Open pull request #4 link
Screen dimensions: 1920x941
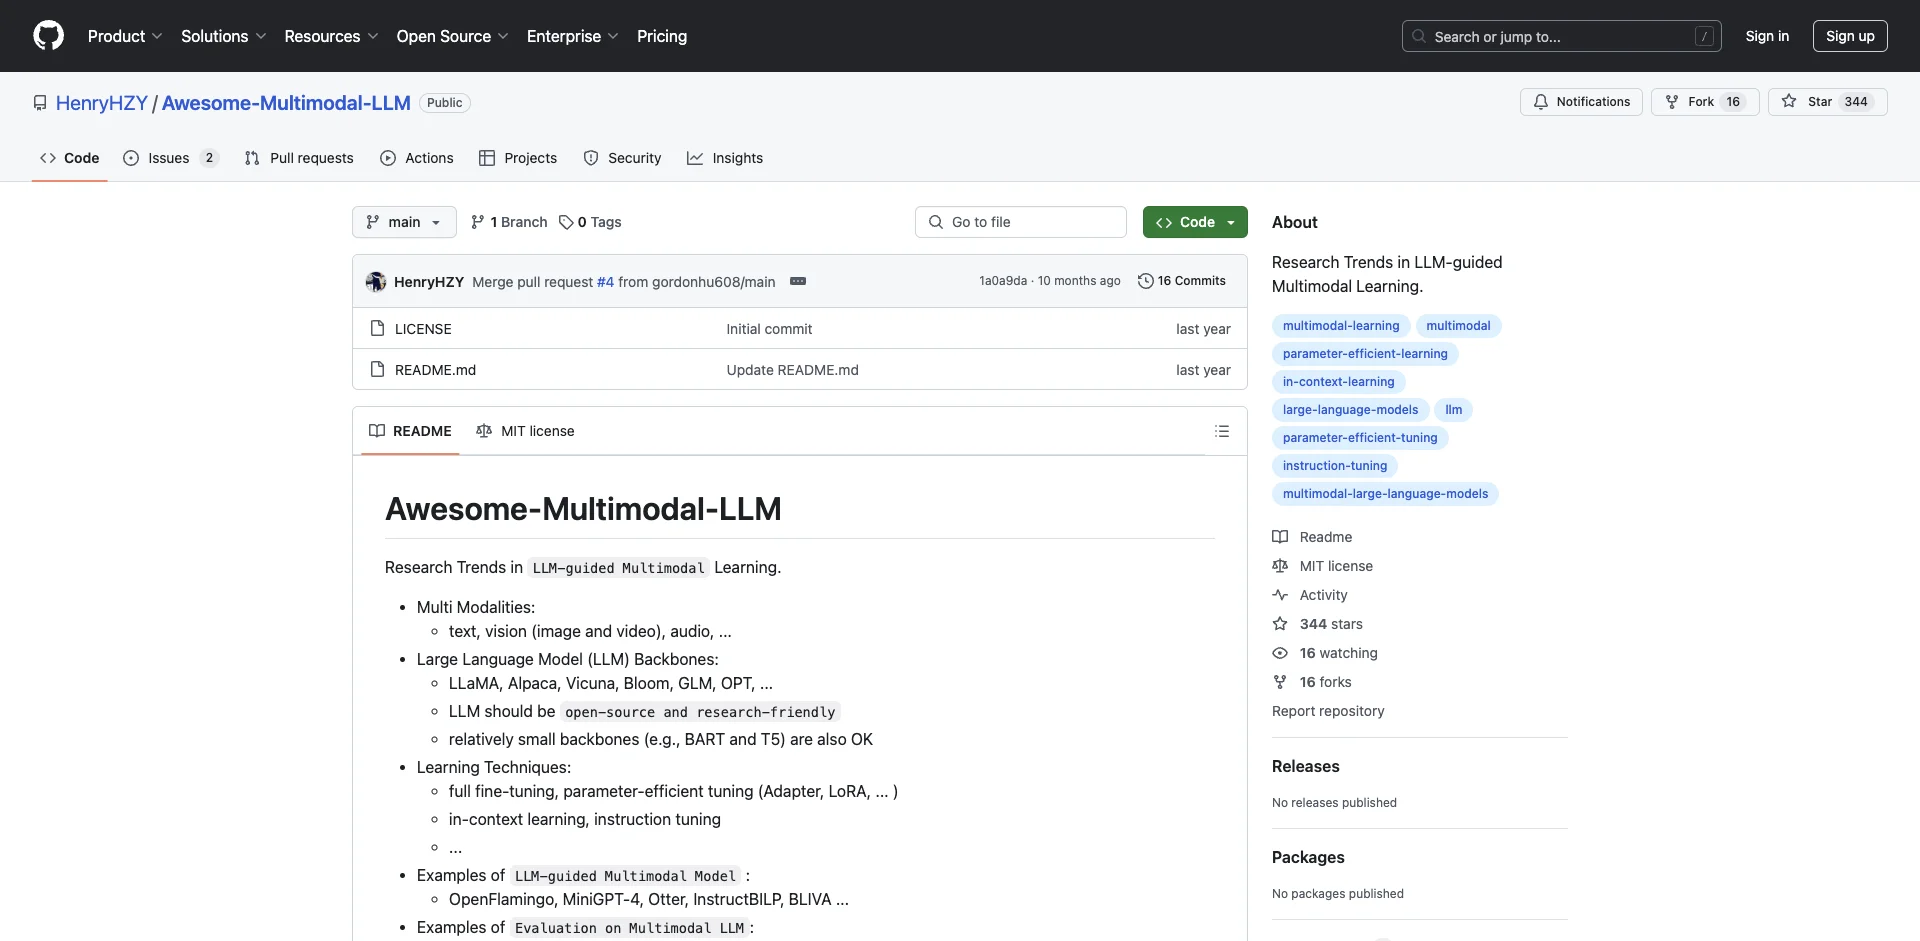tap(605, 282)
